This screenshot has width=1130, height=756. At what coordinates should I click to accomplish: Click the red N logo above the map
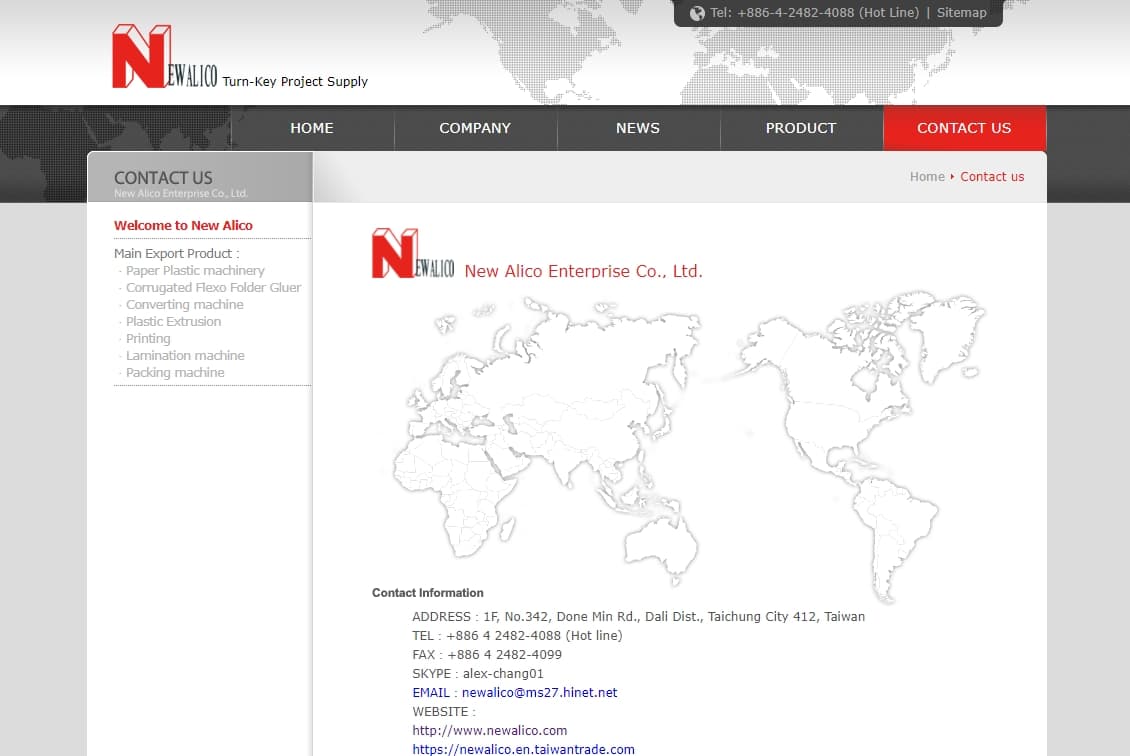pyautogui.click(x=413, y=253)
